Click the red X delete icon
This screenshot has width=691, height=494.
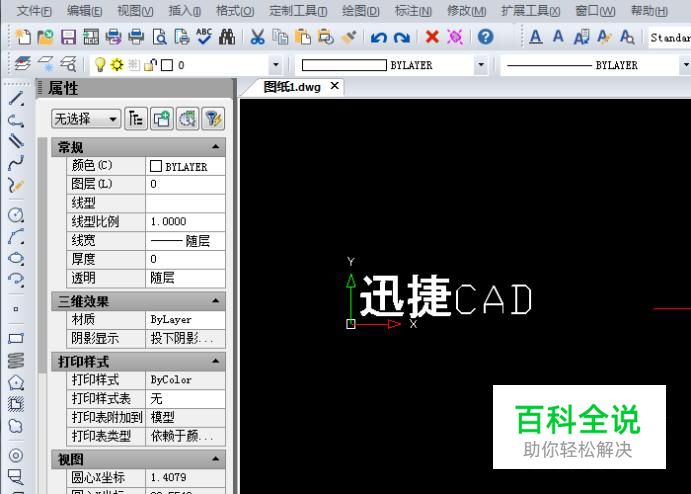click(432, 37)
